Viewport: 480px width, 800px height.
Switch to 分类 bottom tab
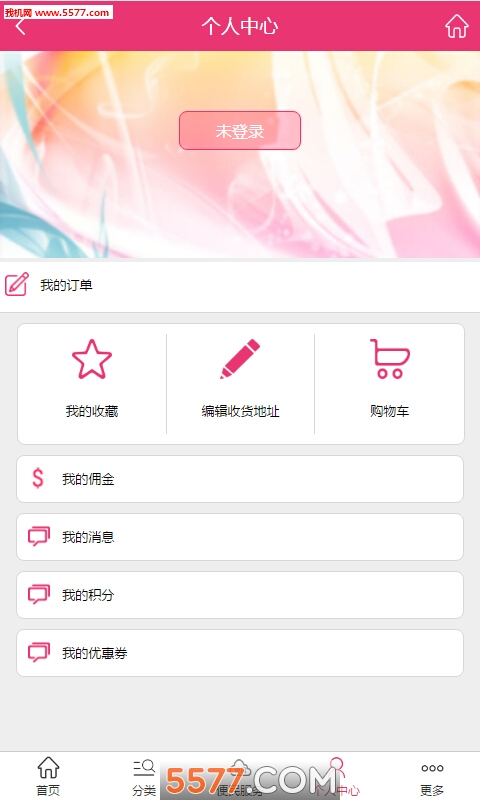[x=144, y=777]
